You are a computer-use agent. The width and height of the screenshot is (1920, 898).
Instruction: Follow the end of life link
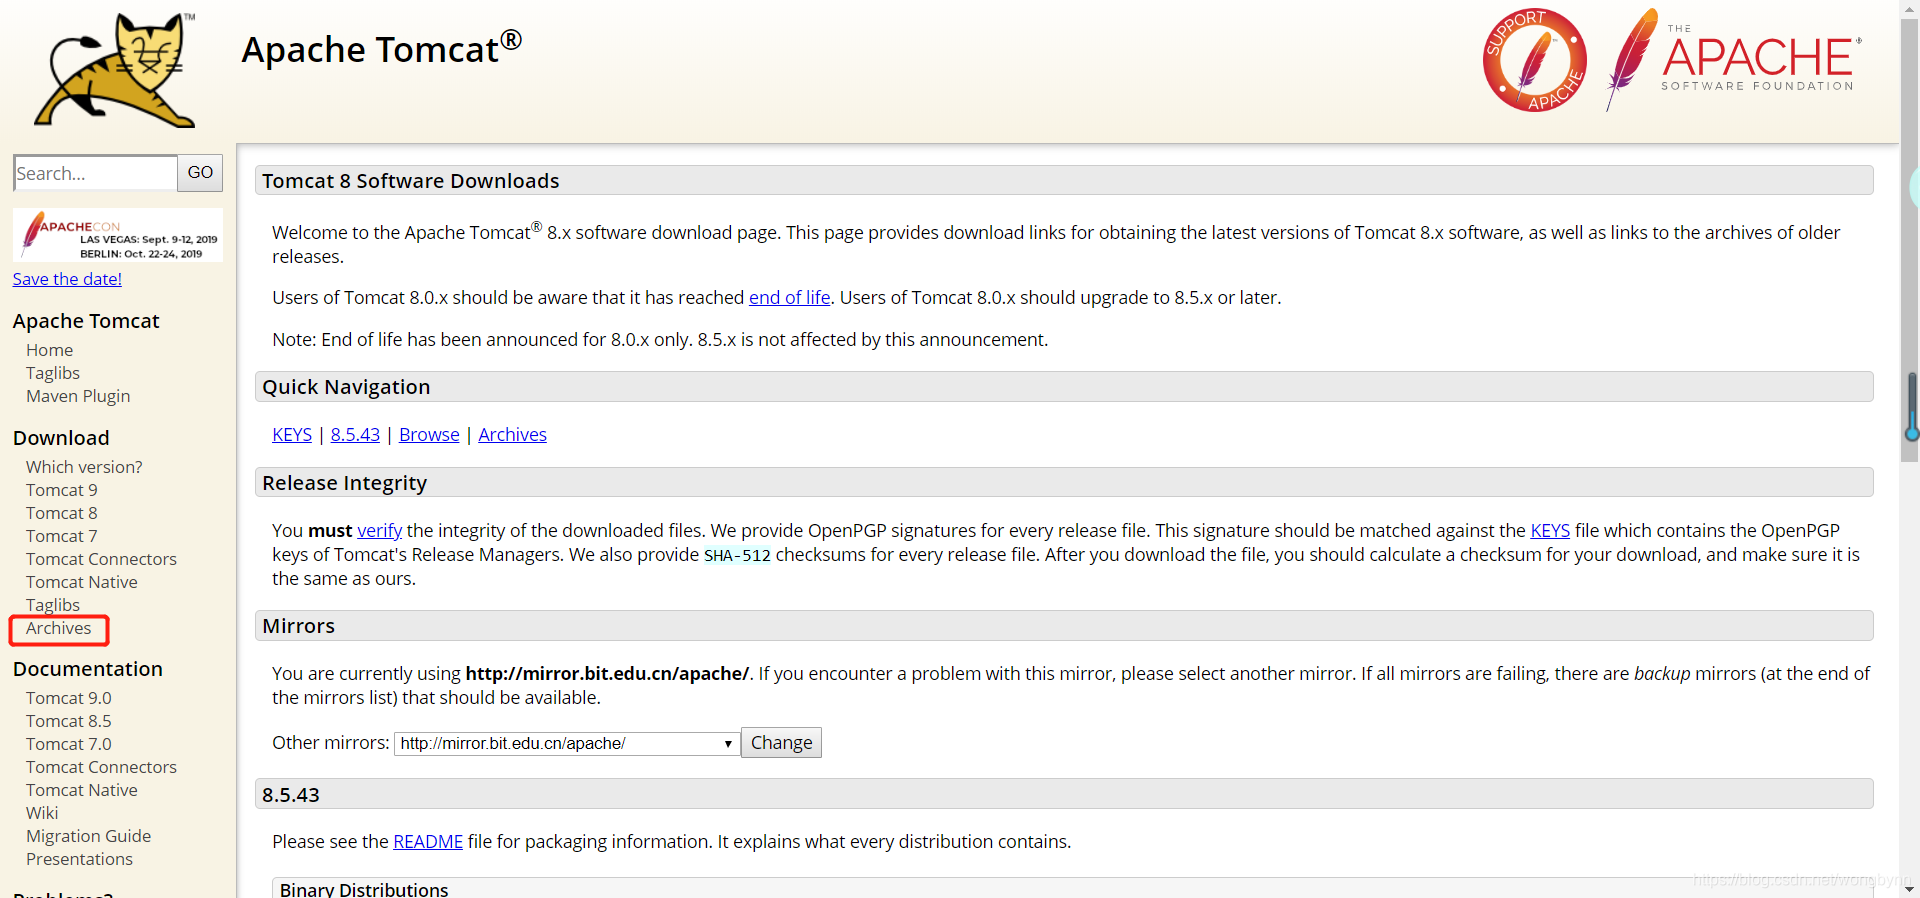(790, 298)
